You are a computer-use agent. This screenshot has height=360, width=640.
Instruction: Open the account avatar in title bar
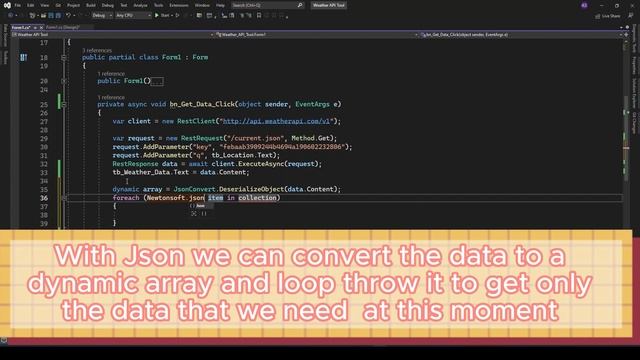pos(584,5)
